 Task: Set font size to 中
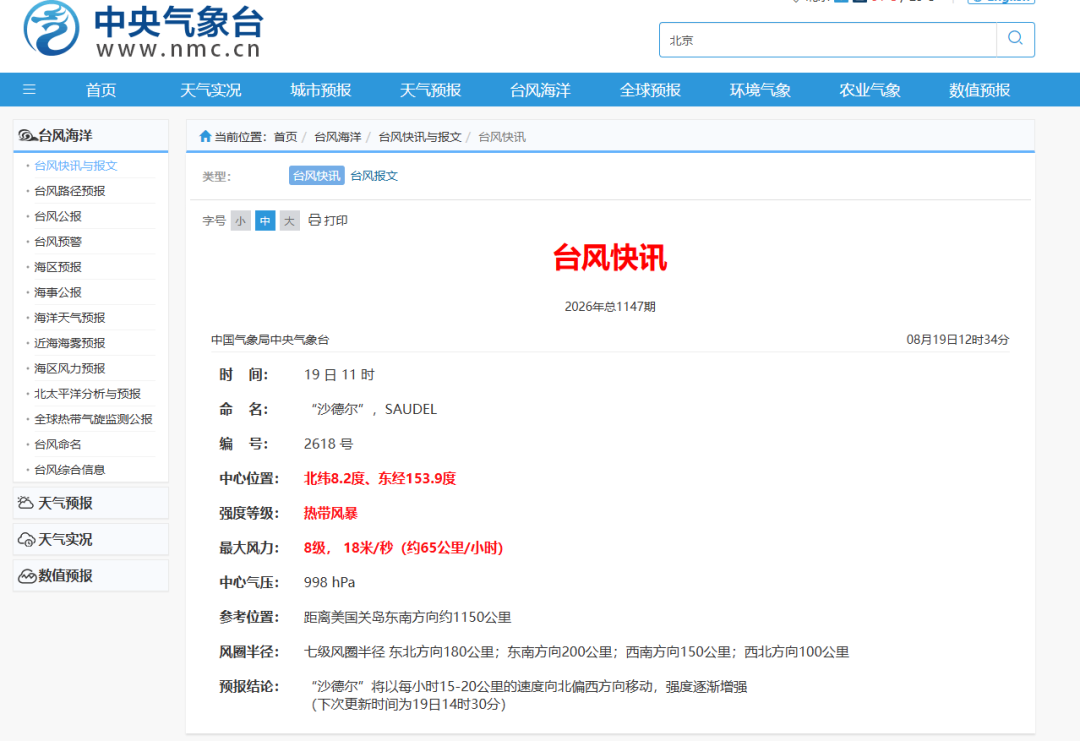[x=265, y=220]
